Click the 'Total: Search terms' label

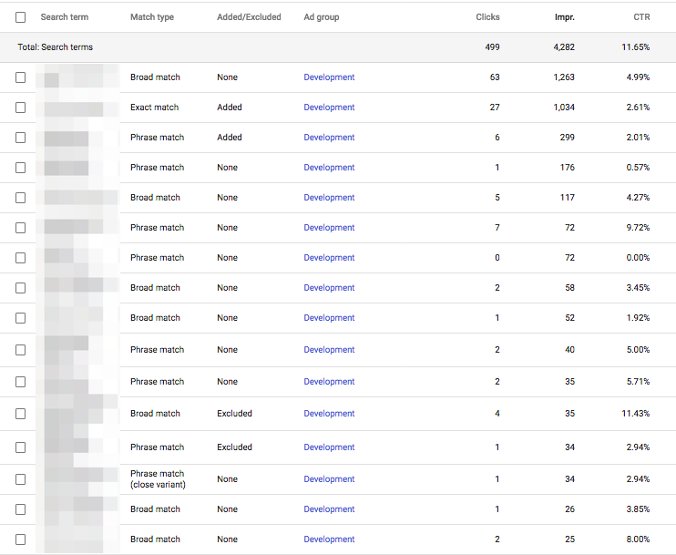click(55, 47)
